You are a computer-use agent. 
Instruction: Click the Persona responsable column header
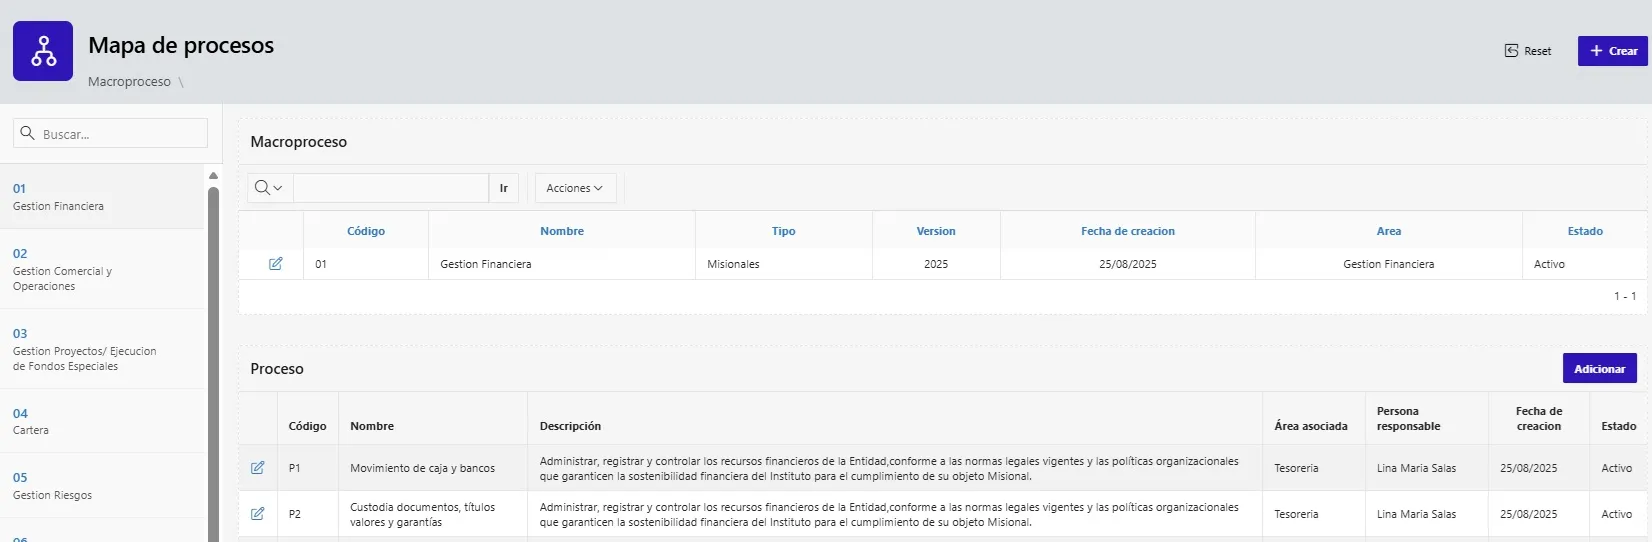[x=1408, y=418]
